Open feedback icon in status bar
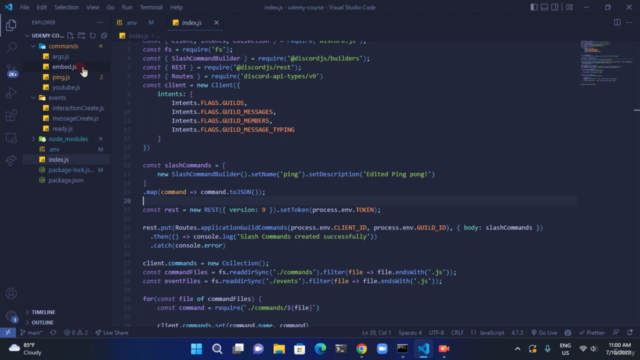Viewport: 640px width, 360px height. point(616,333)
